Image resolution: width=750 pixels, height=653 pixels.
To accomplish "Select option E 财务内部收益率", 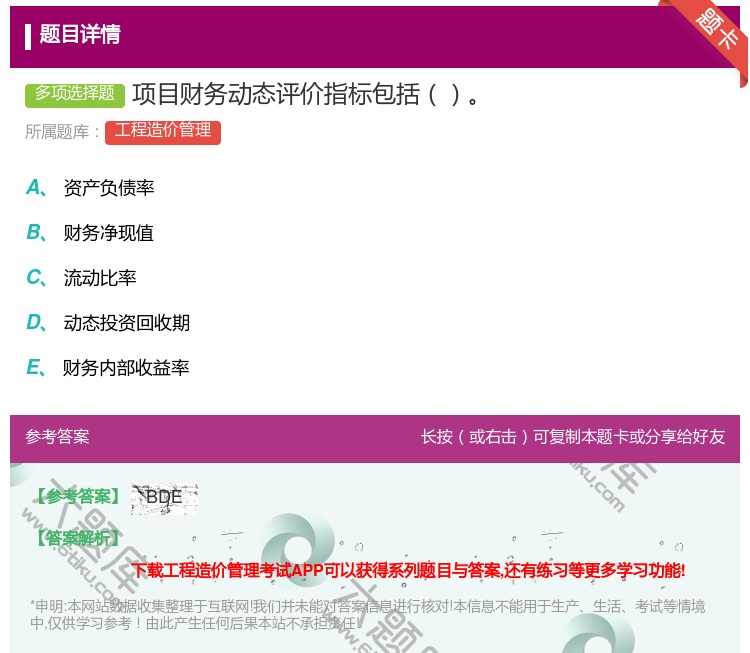I will pos(108,368).
